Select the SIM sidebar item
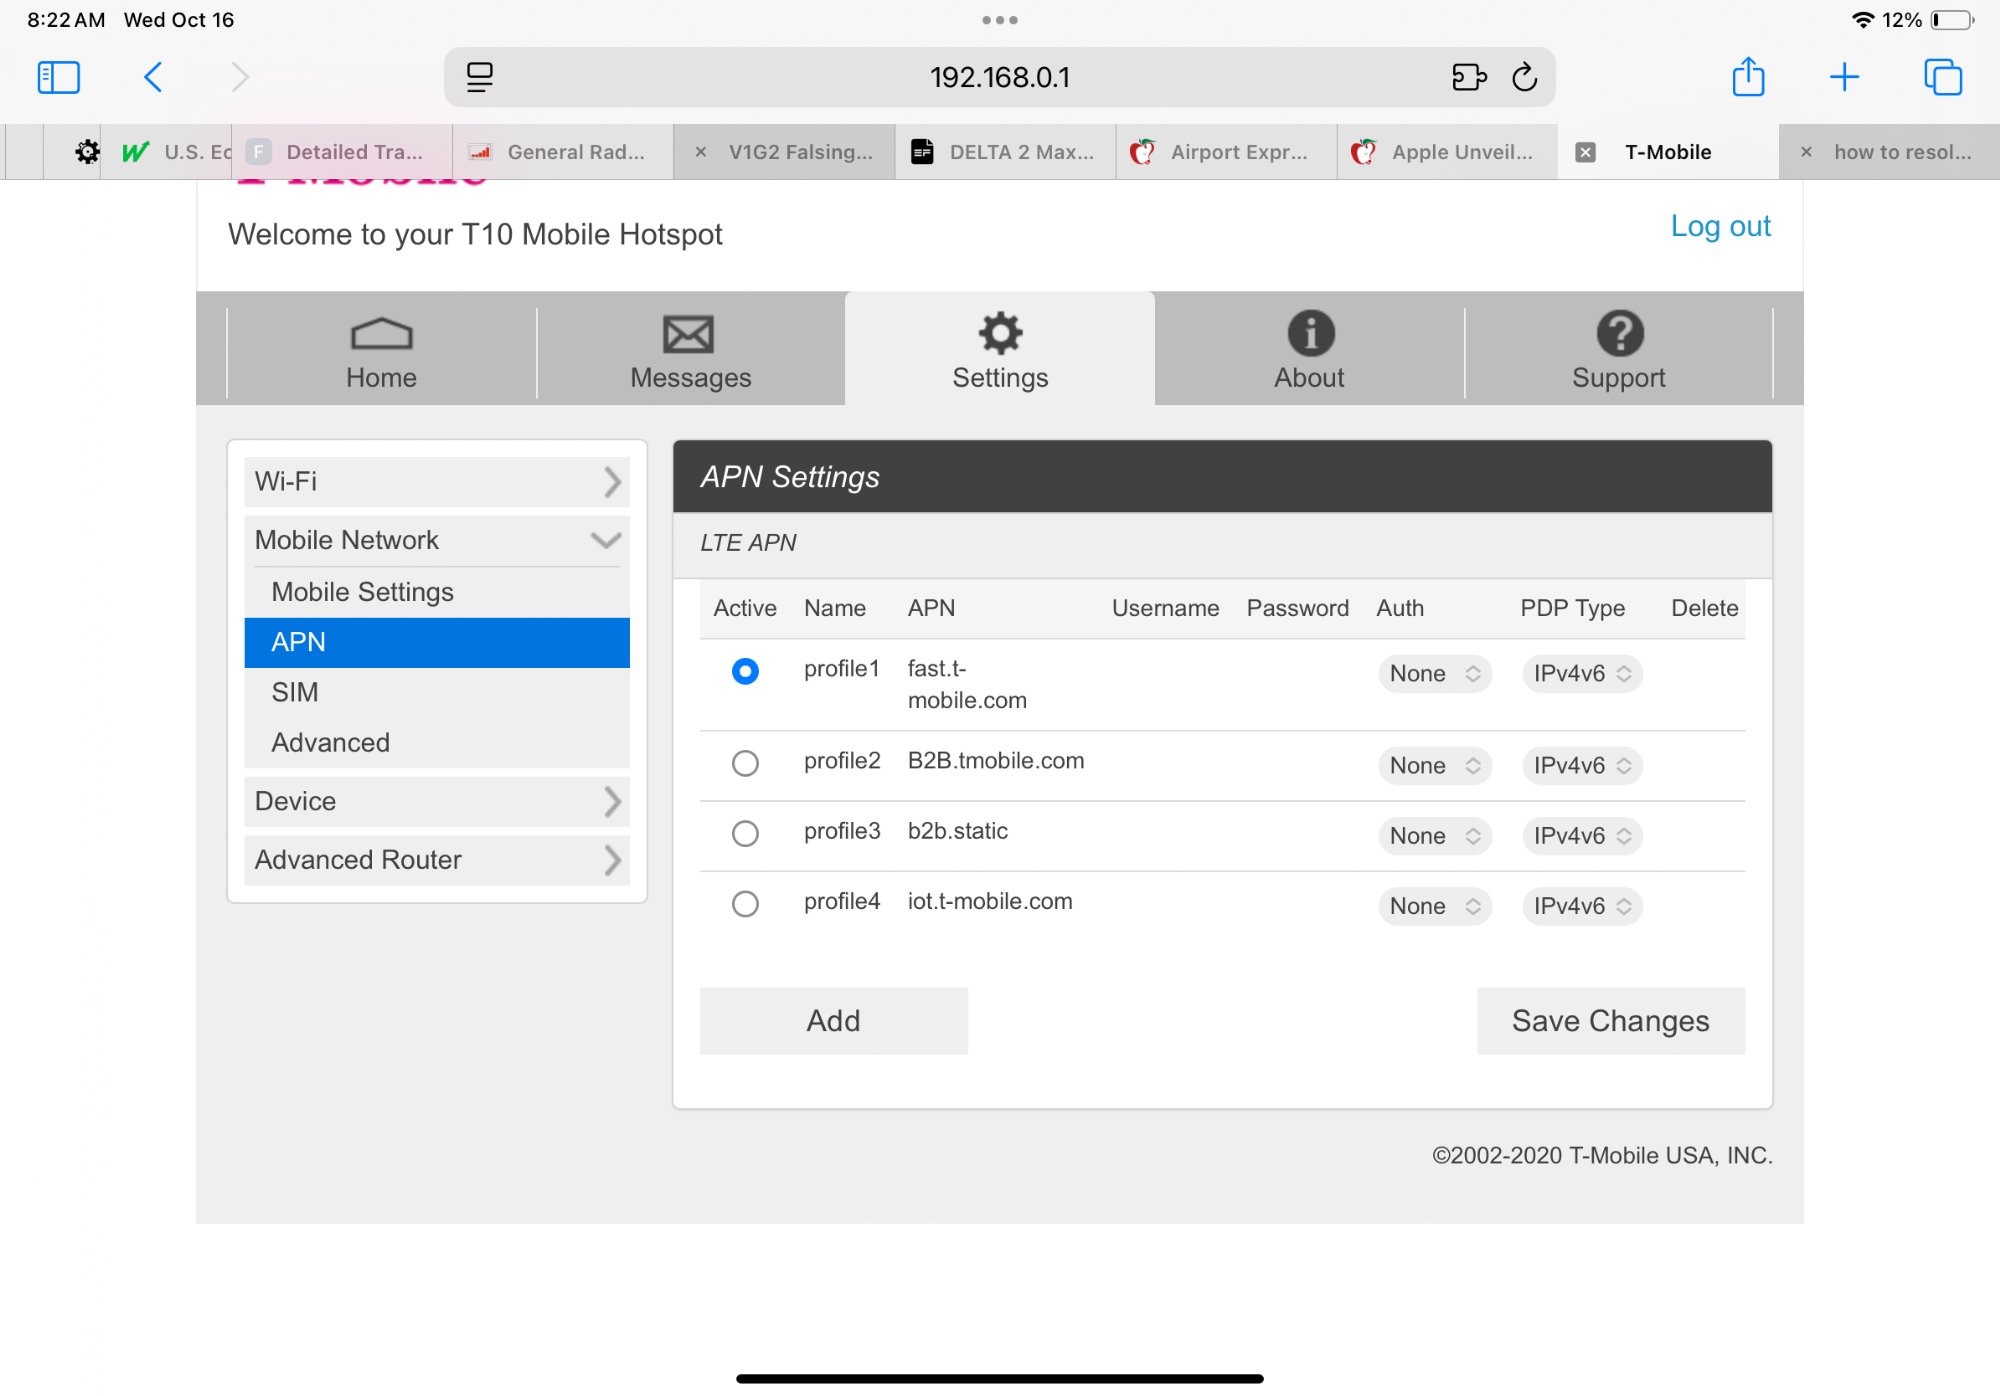 [295, 692]
